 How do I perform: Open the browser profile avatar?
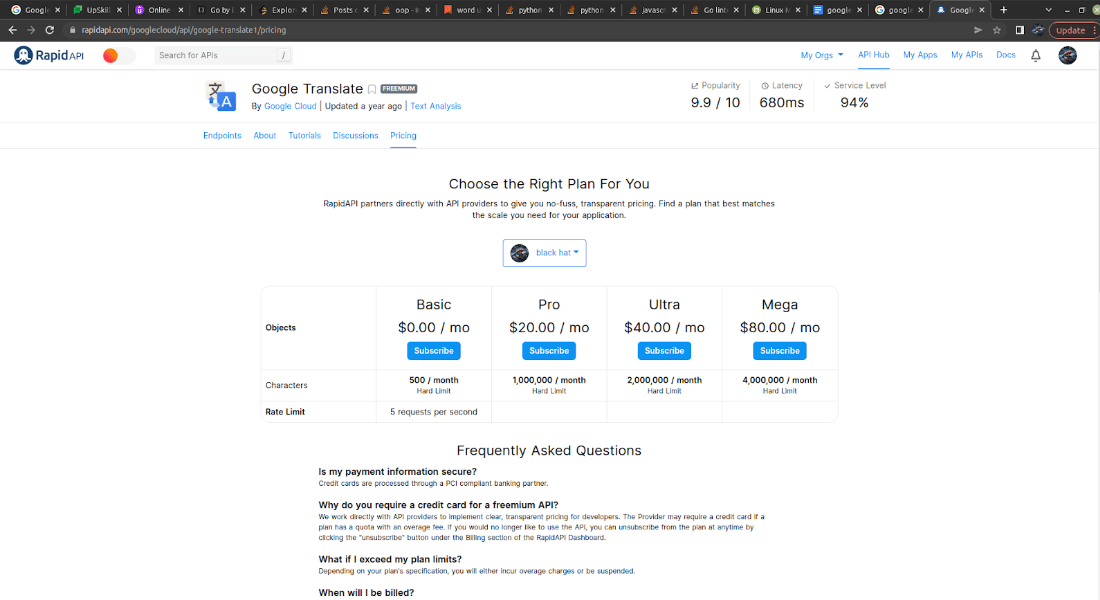pyautogui.click(x=1038, y=30)
